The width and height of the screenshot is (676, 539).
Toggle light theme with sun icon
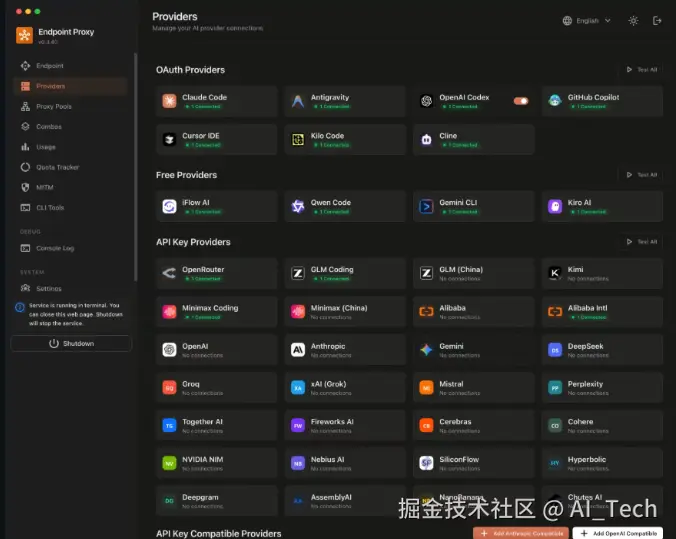tap(633, 20)
